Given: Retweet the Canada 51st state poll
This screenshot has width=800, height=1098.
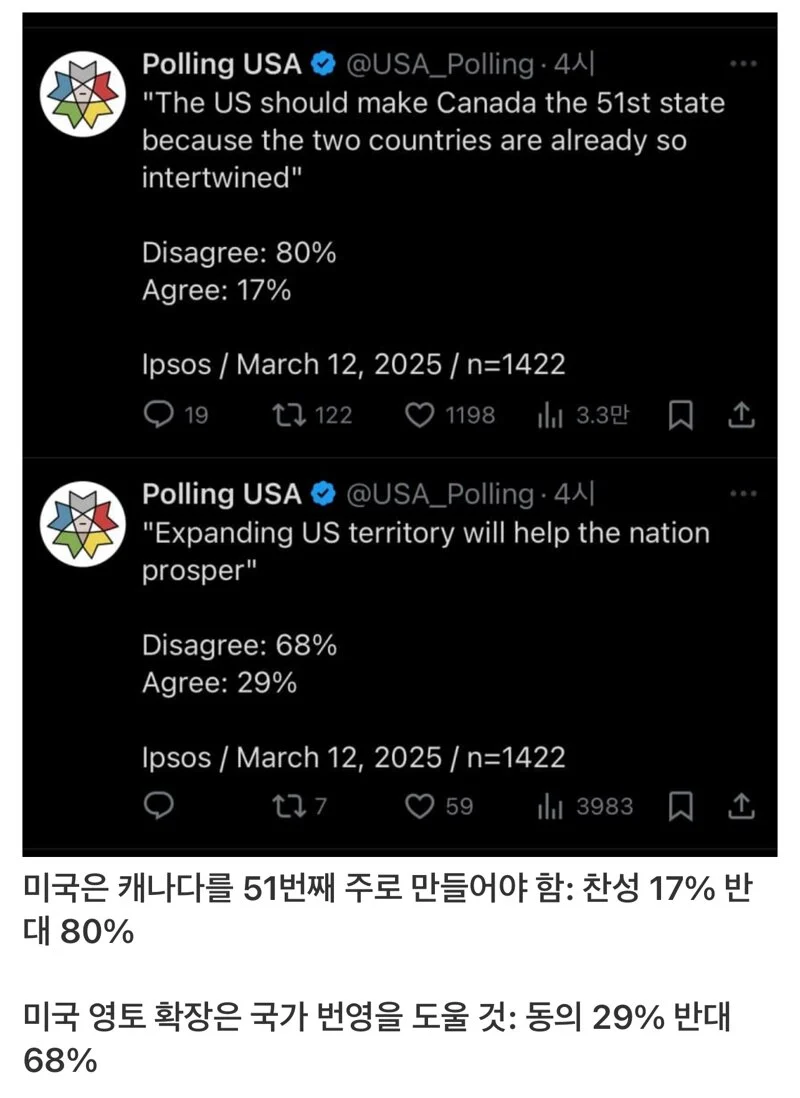Looking at the screenshot, I should click(289, 415).
